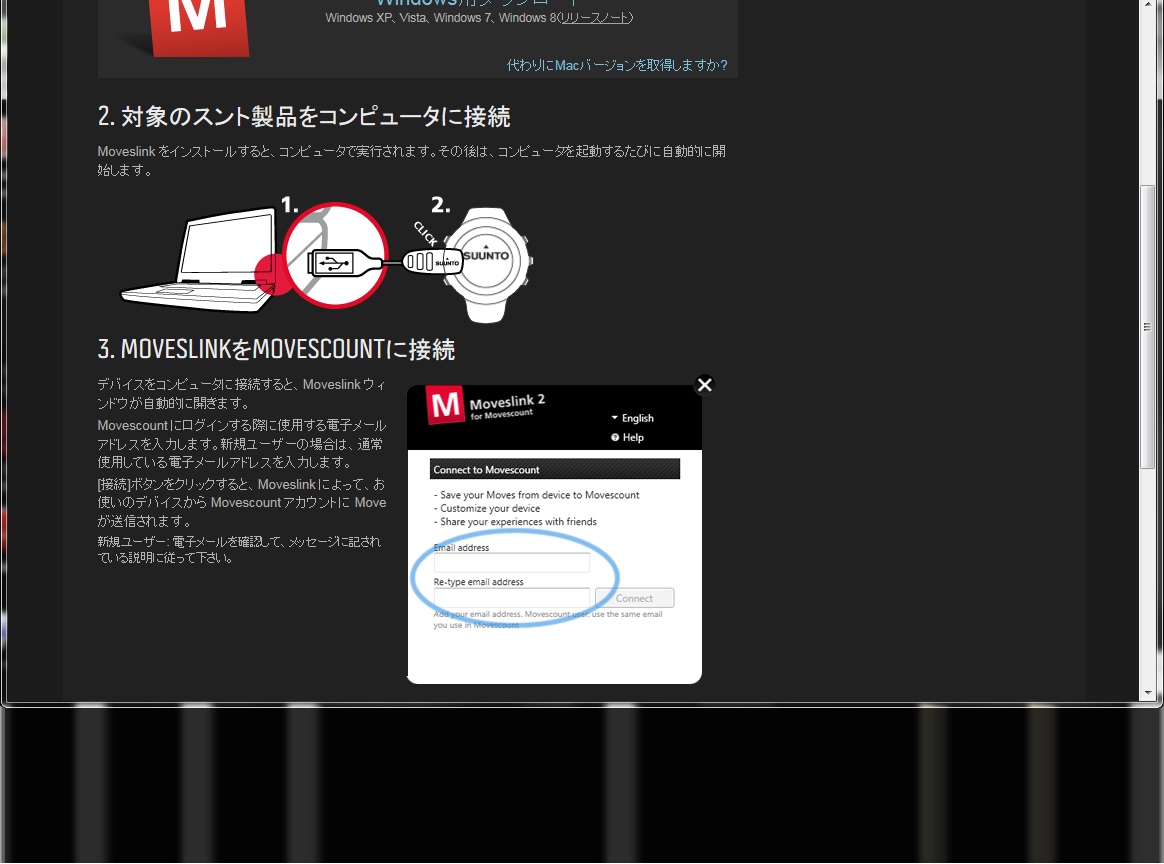Screen dimensions: 1164x864
Task: Click text Save your Moves from device to Movescount
Action: 536,495
